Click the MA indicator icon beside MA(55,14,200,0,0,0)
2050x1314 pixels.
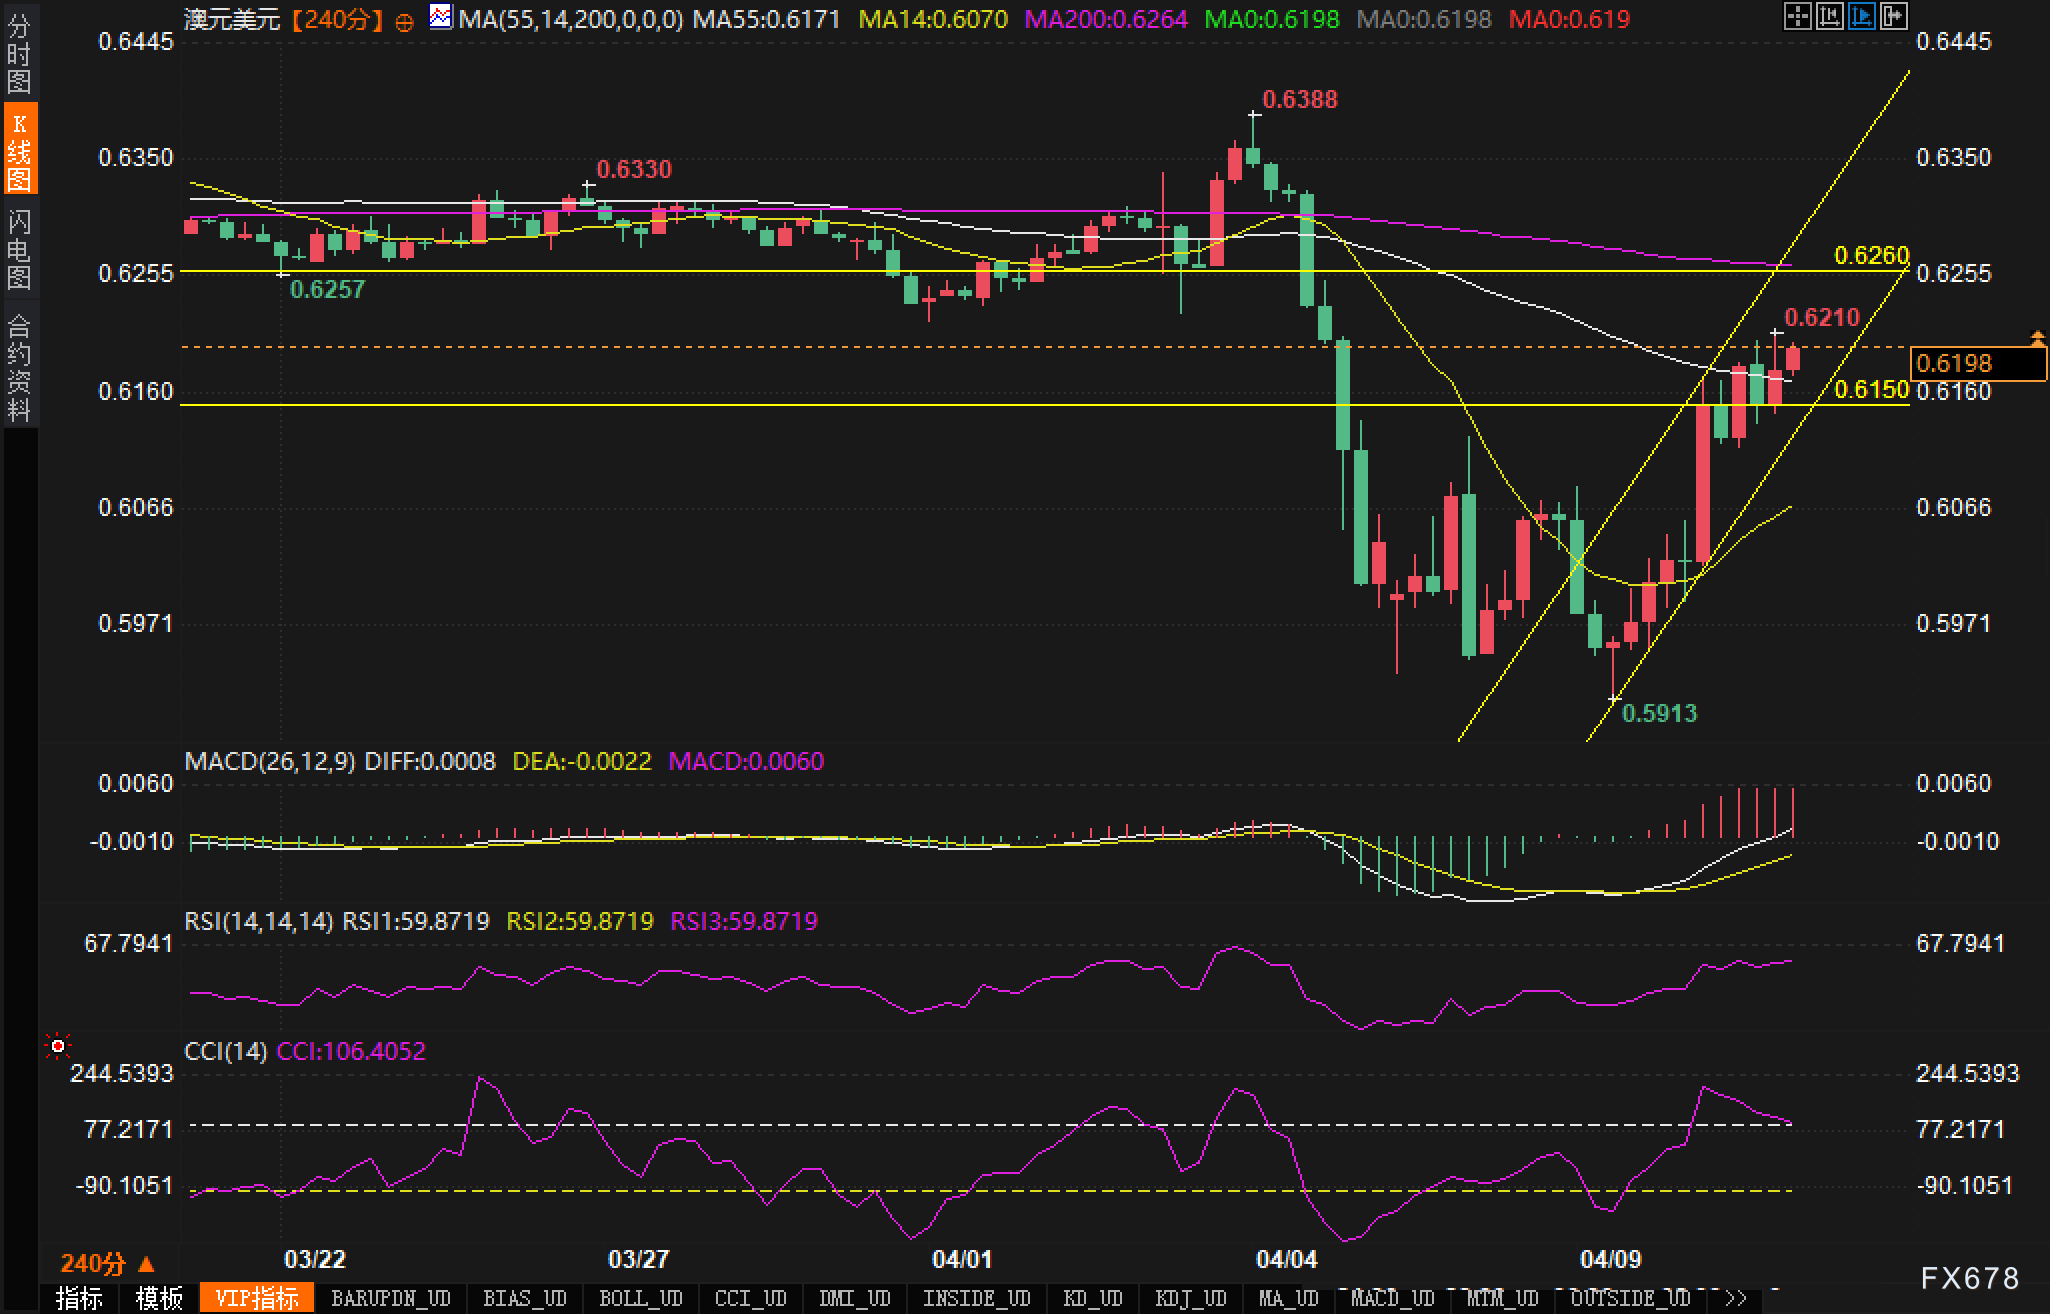click(x=440, y=17)
